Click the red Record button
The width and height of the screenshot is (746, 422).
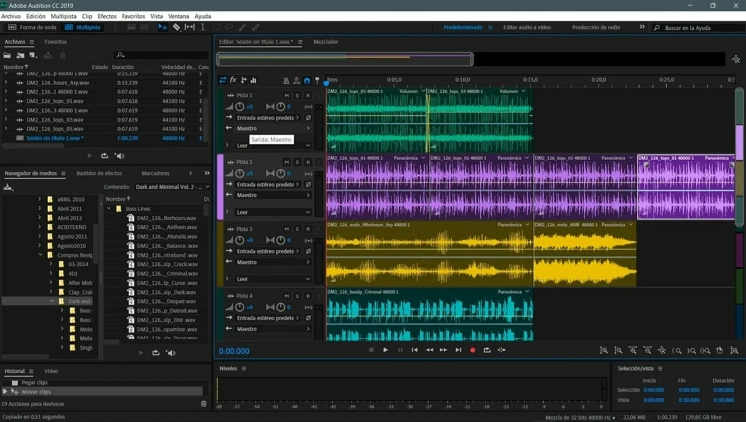click(472, 350)
